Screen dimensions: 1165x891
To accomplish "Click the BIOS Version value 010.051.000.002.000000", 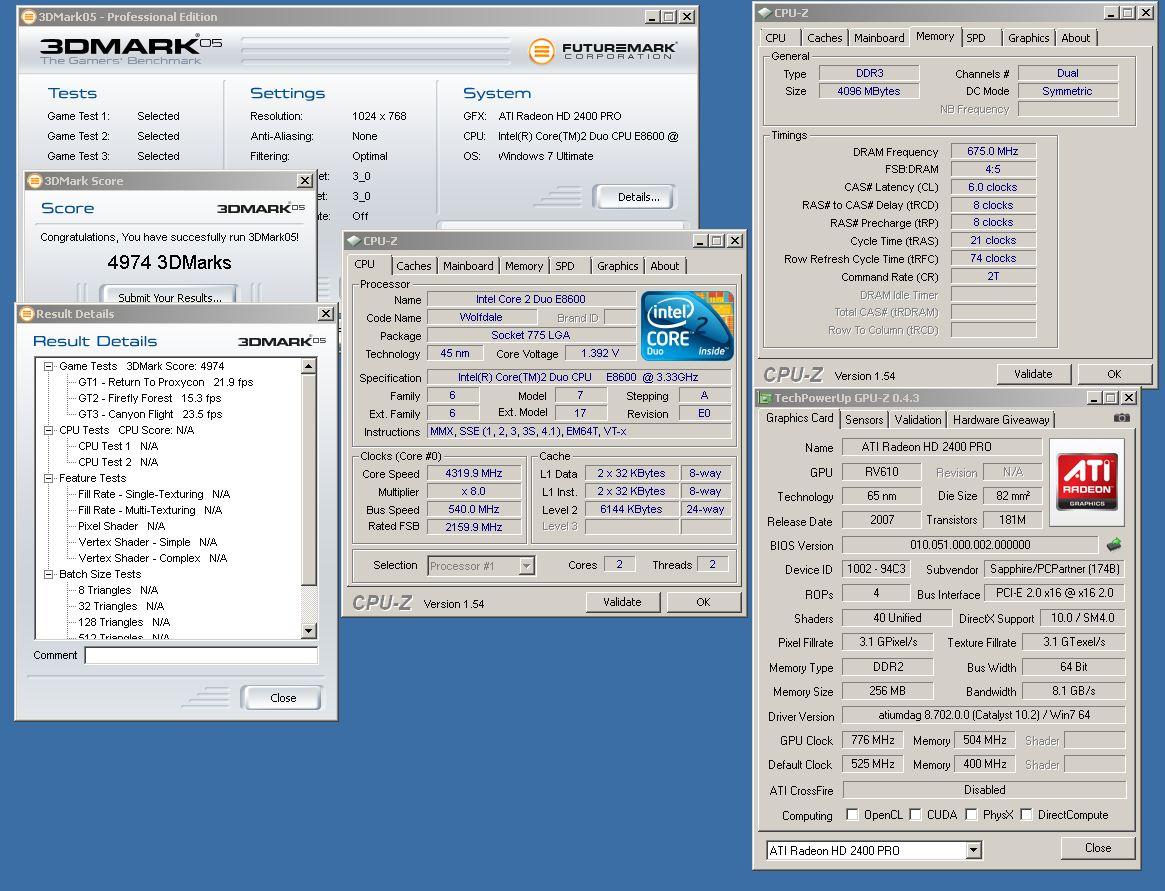I will click(x=970, y=545).
